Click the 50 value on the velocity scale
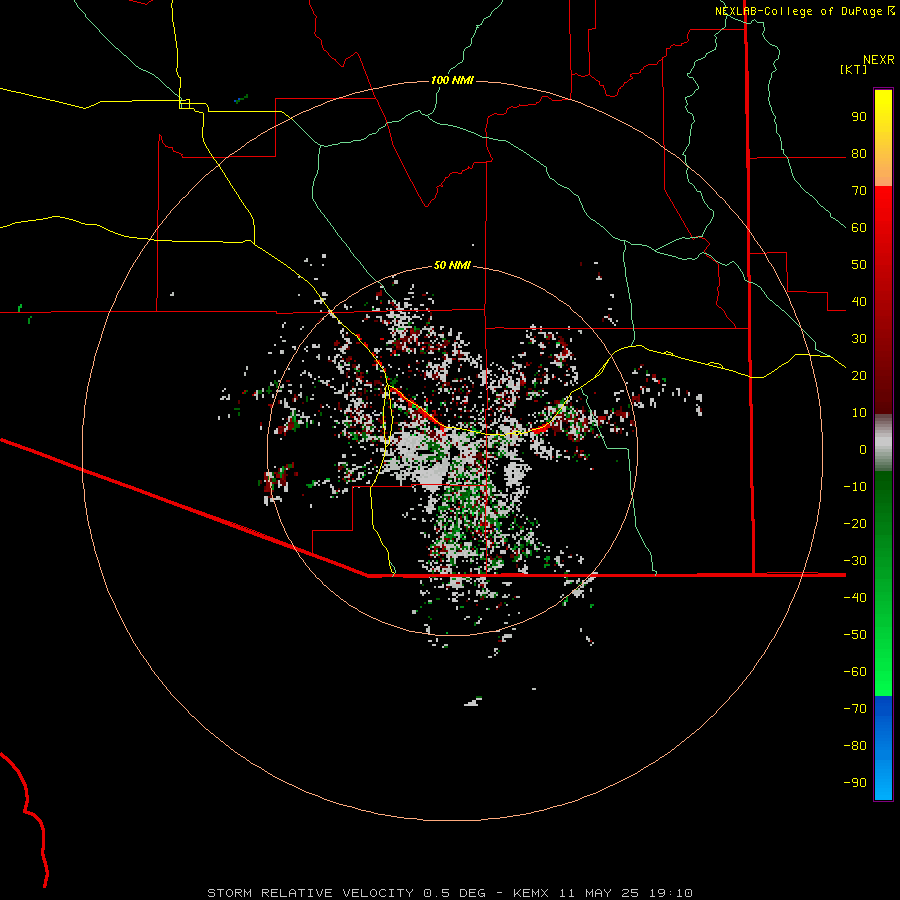Screen dimensions: 900x900 (x=859, y=265)
